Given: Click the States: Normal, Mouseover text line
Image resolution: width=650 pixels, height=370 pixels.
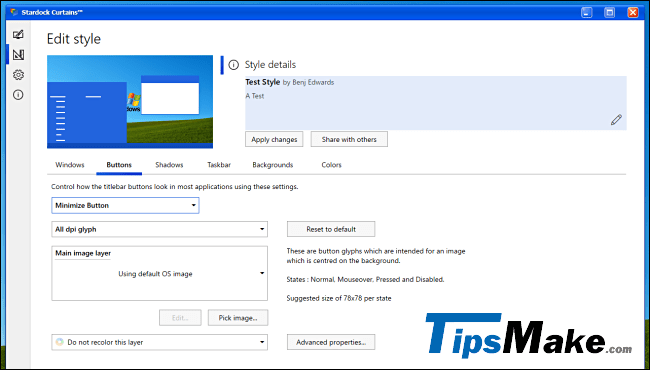Looking at the screenshot, I should click(x=365, y=279).
